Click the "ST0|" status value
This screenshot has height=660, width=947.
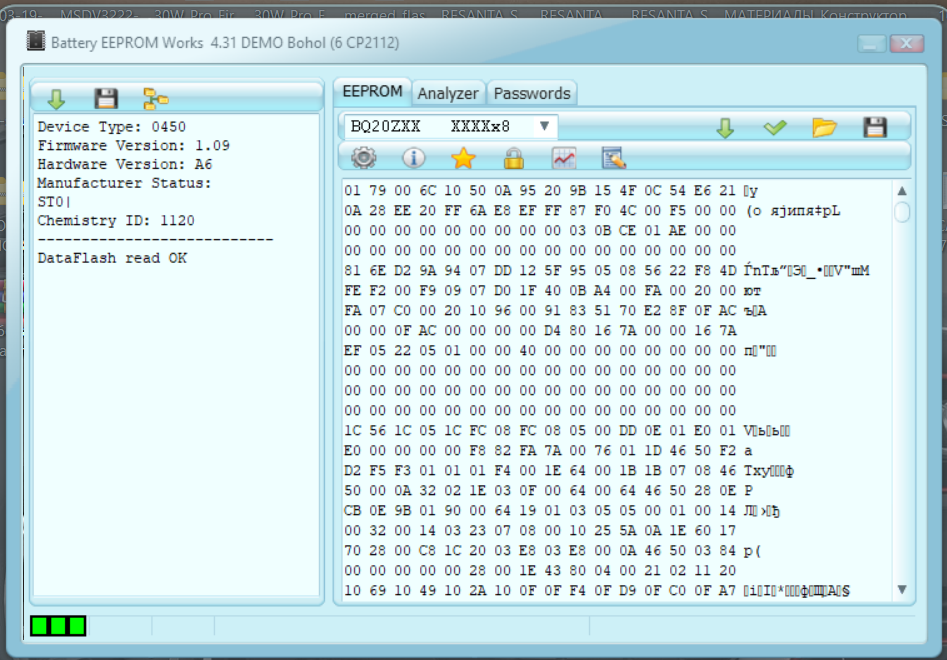(x=54, y=202)
